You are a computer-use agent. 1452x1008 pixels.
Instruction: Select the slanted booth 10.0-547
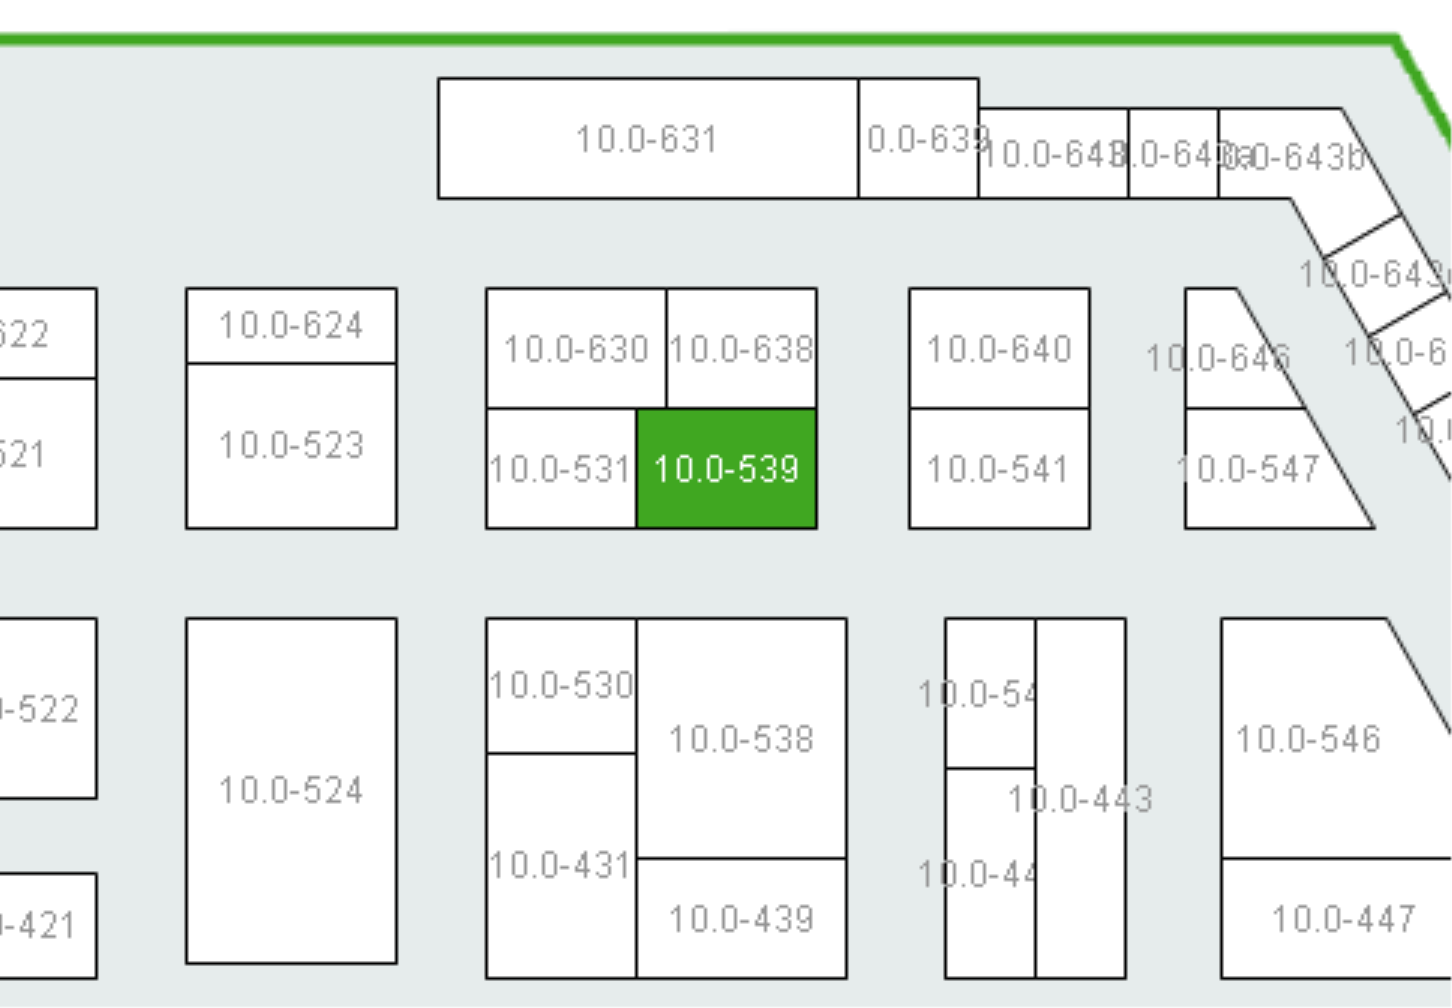[x=1260, y=468]
